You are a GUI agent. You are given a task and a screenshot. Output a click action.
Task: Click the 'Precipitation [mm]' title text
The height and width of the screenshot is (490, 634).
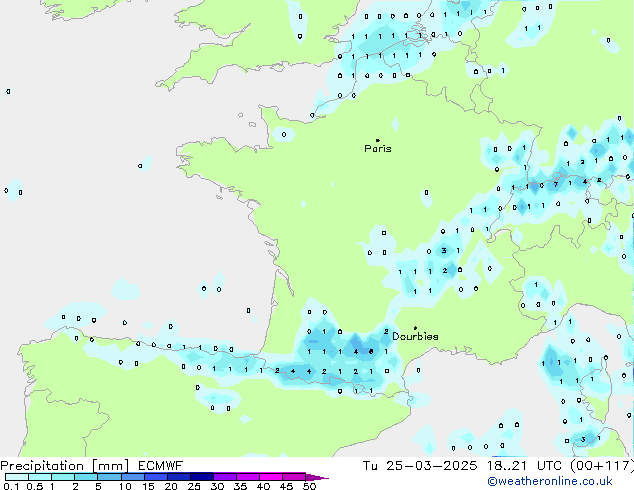pos(65,466)
